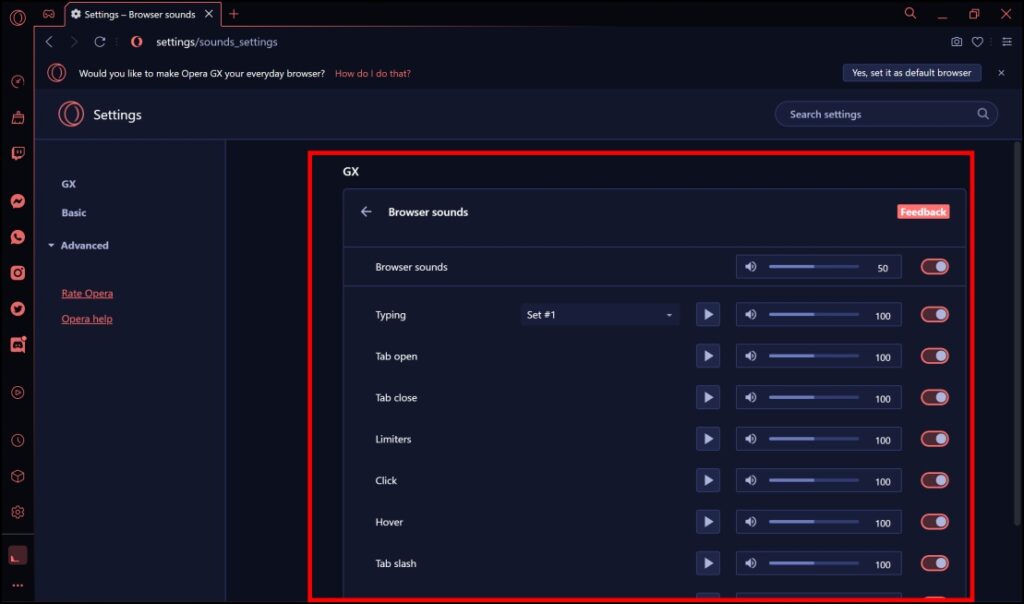This screenshot has height=604, width=1024.
Task: Click Yes, set it as default browser
Action: [912, 73]
